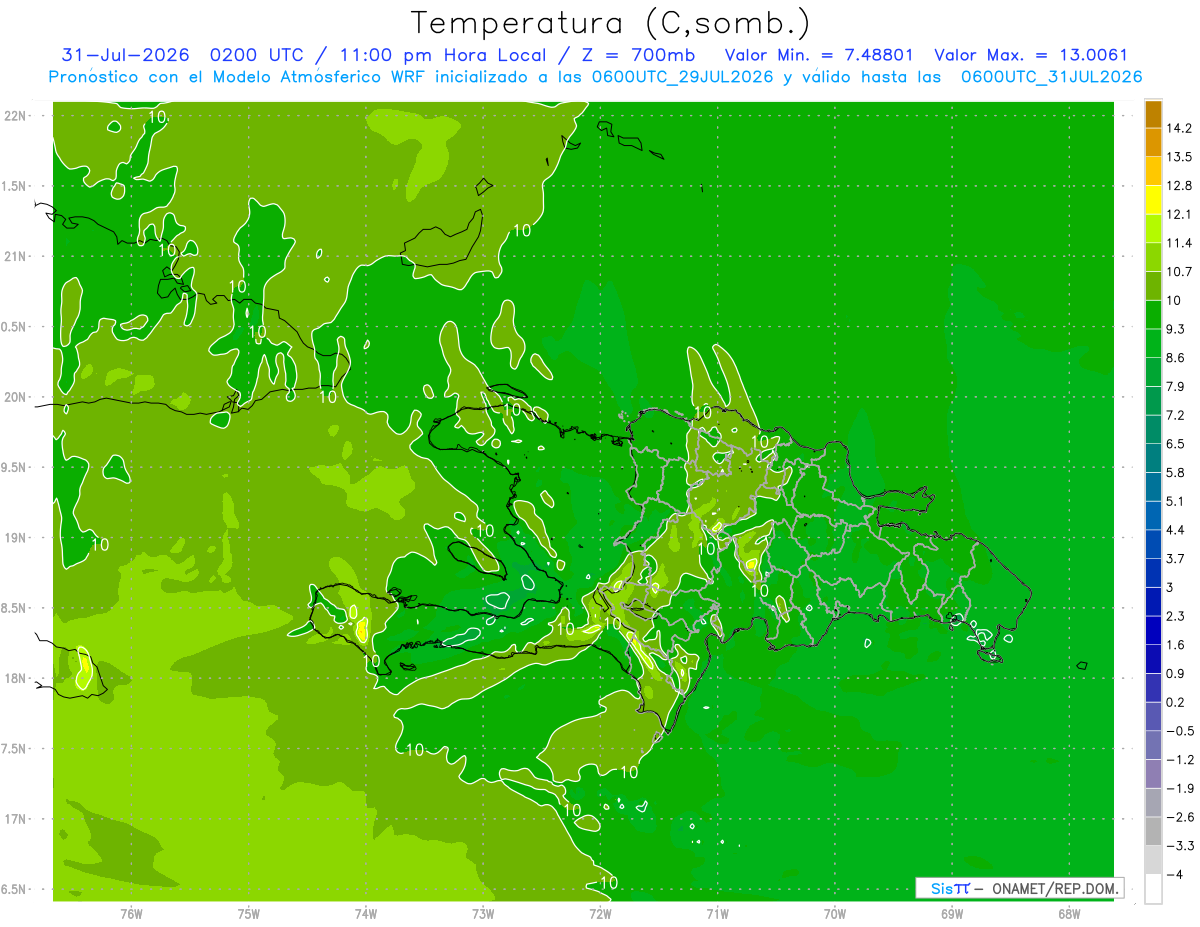Click the colorbar label "-2.6"
Screen dimensions: 1200x927
pyautogui.click(x=1180, y=817)
